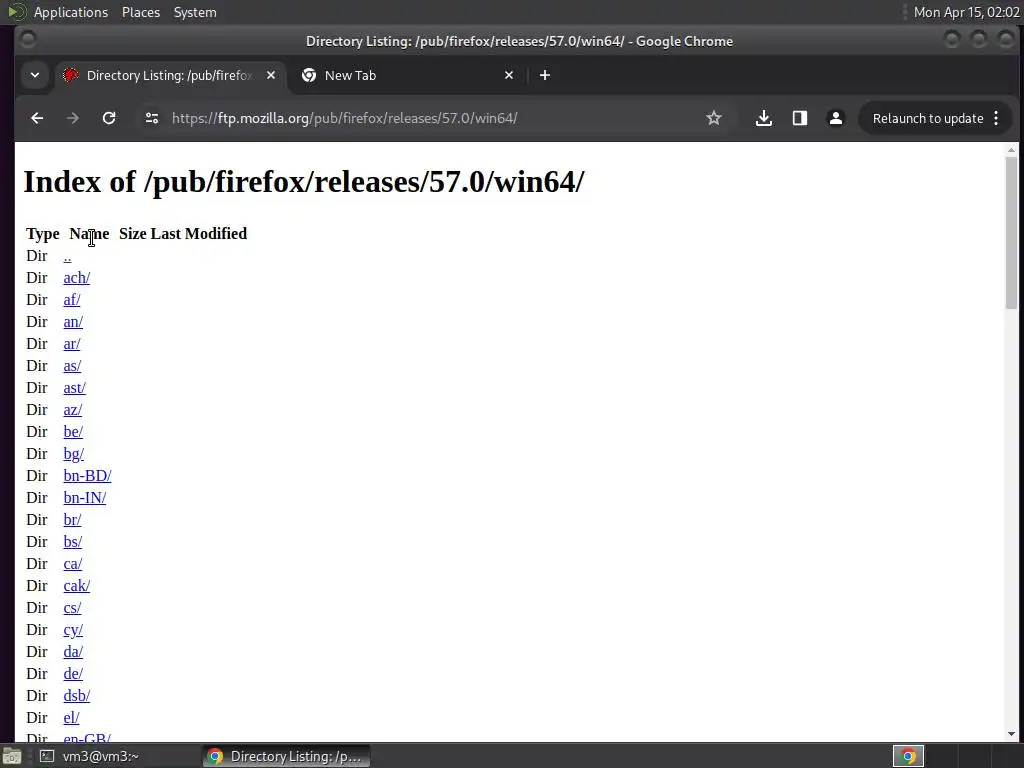Open the ar/ directory link
The image size is (1024, 768).
pos(72,344)
